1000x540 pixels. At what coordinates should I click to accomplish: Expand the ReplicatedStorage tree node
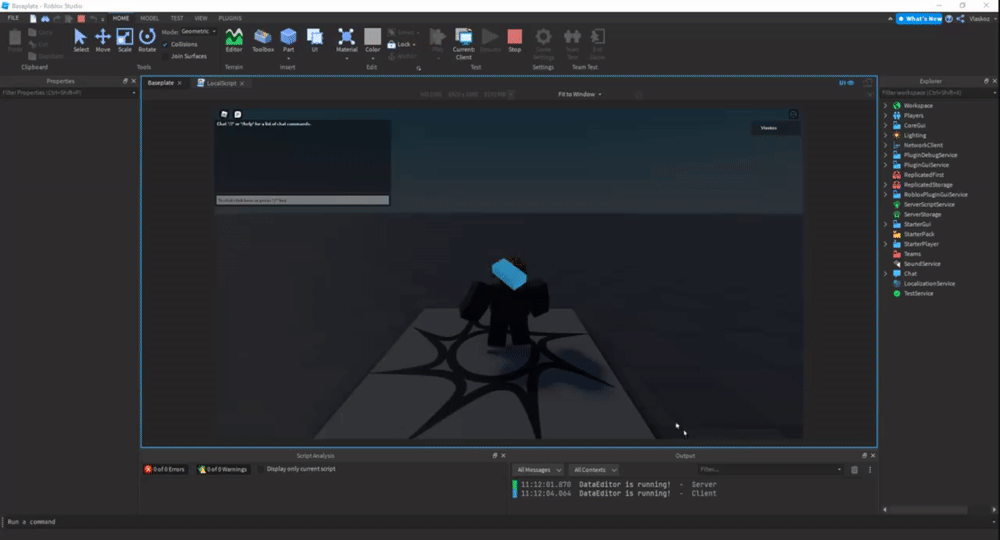885,185
